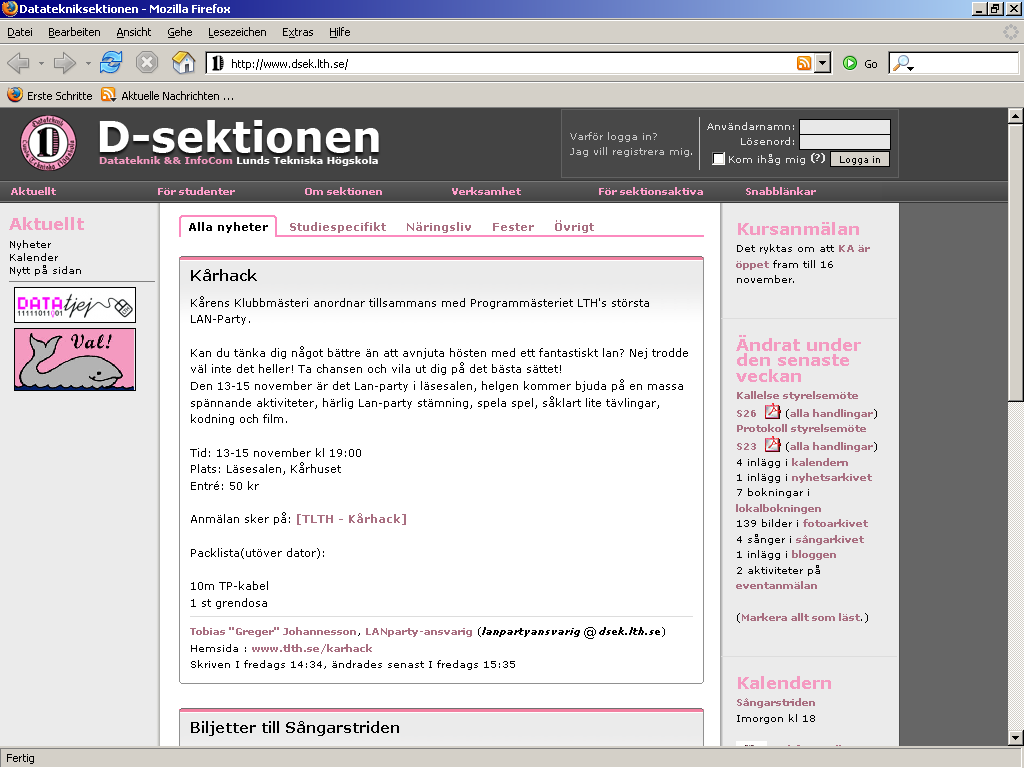The image size is (1024, 768).
Task: Click the vertical scrollbar up arrow
Action: 1016,116
